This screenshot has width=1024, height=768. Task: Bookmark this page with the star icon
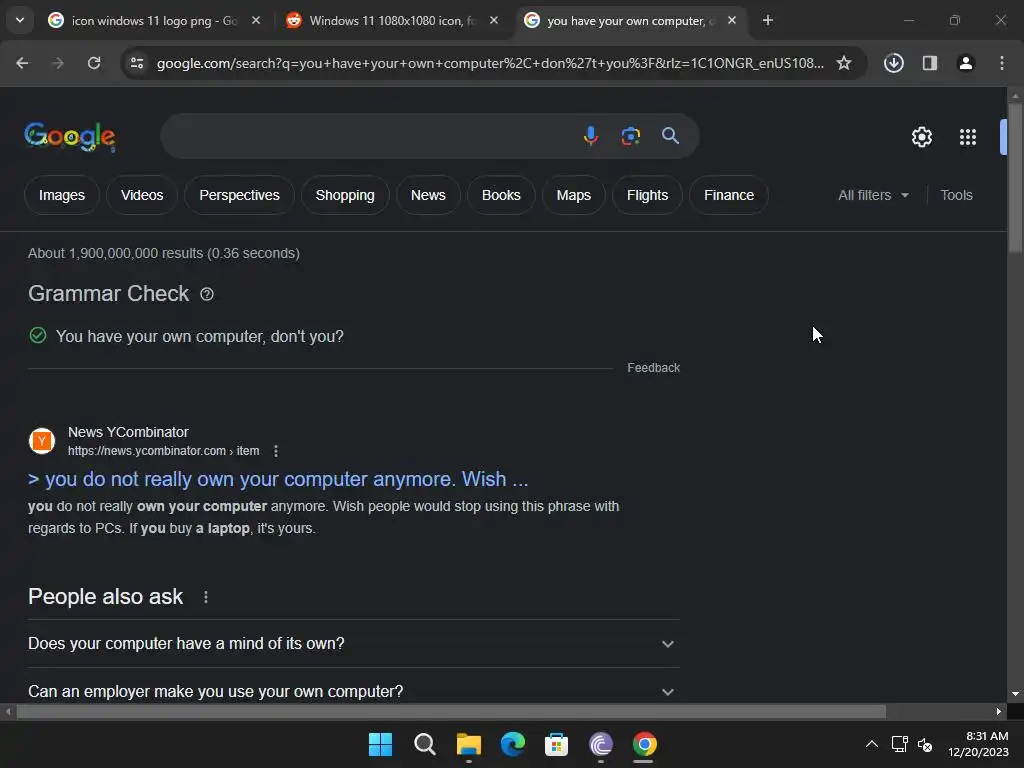(844, 63)
